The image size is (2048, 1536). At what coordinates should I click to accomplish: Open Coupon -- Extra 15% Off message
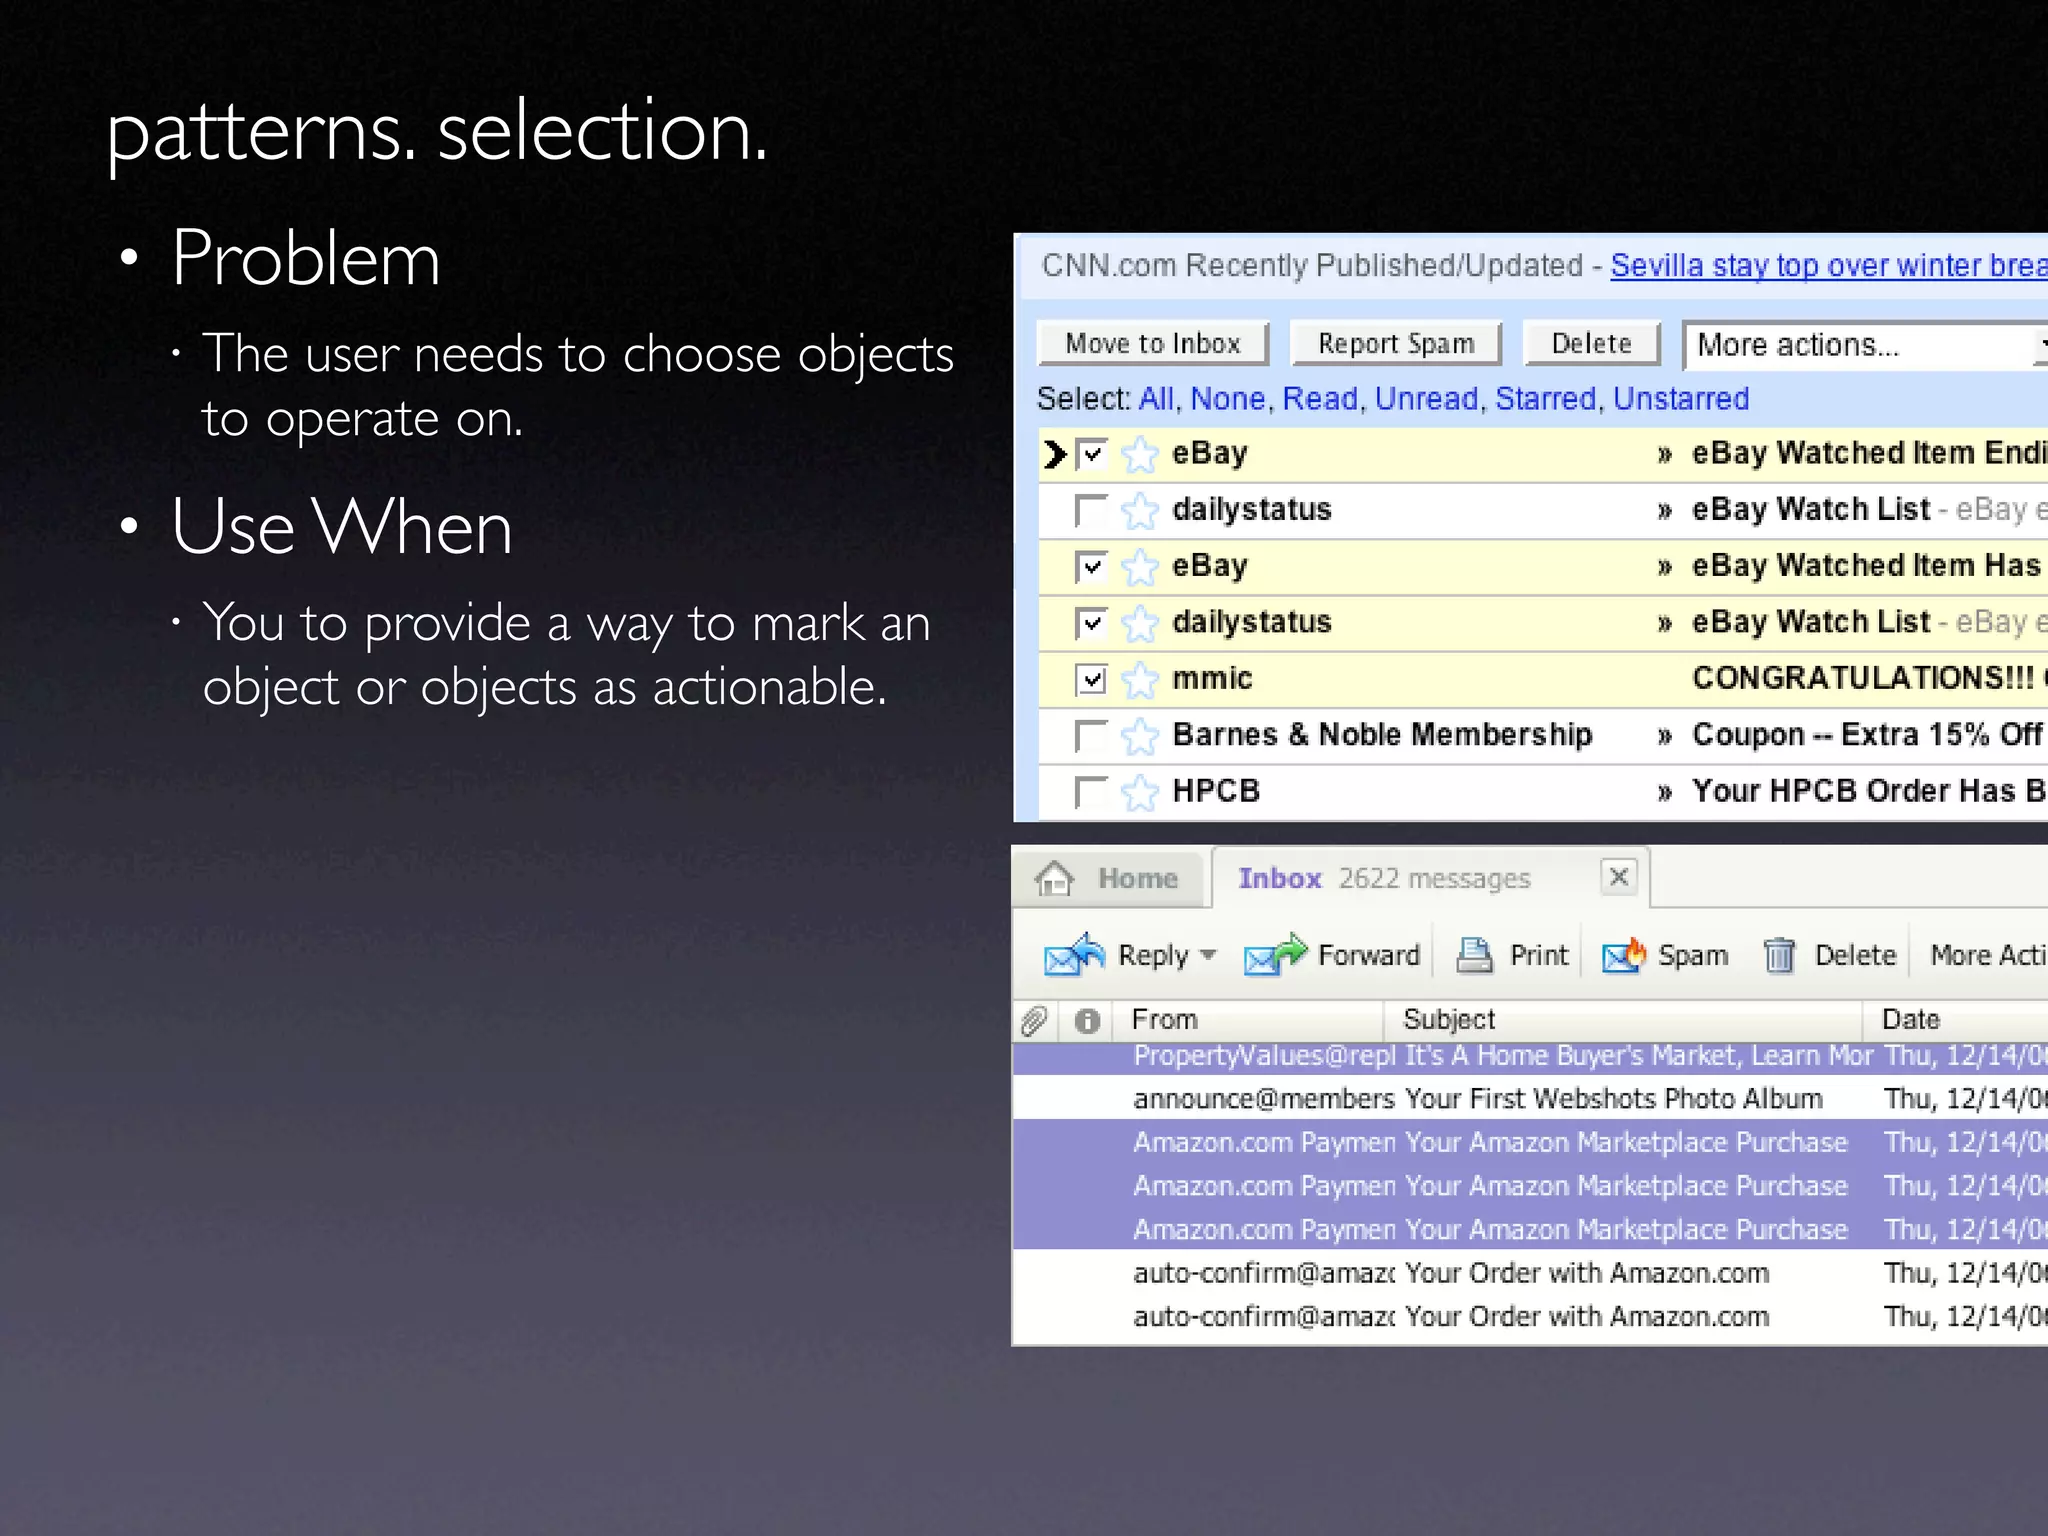[x=1866, y=735]
